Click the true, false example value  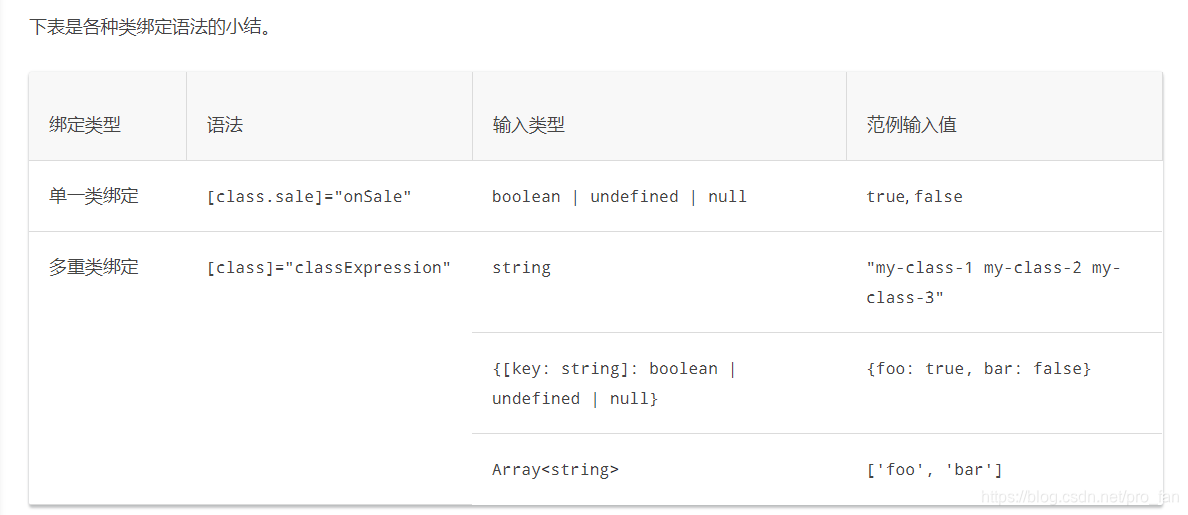tap(914, 197)
